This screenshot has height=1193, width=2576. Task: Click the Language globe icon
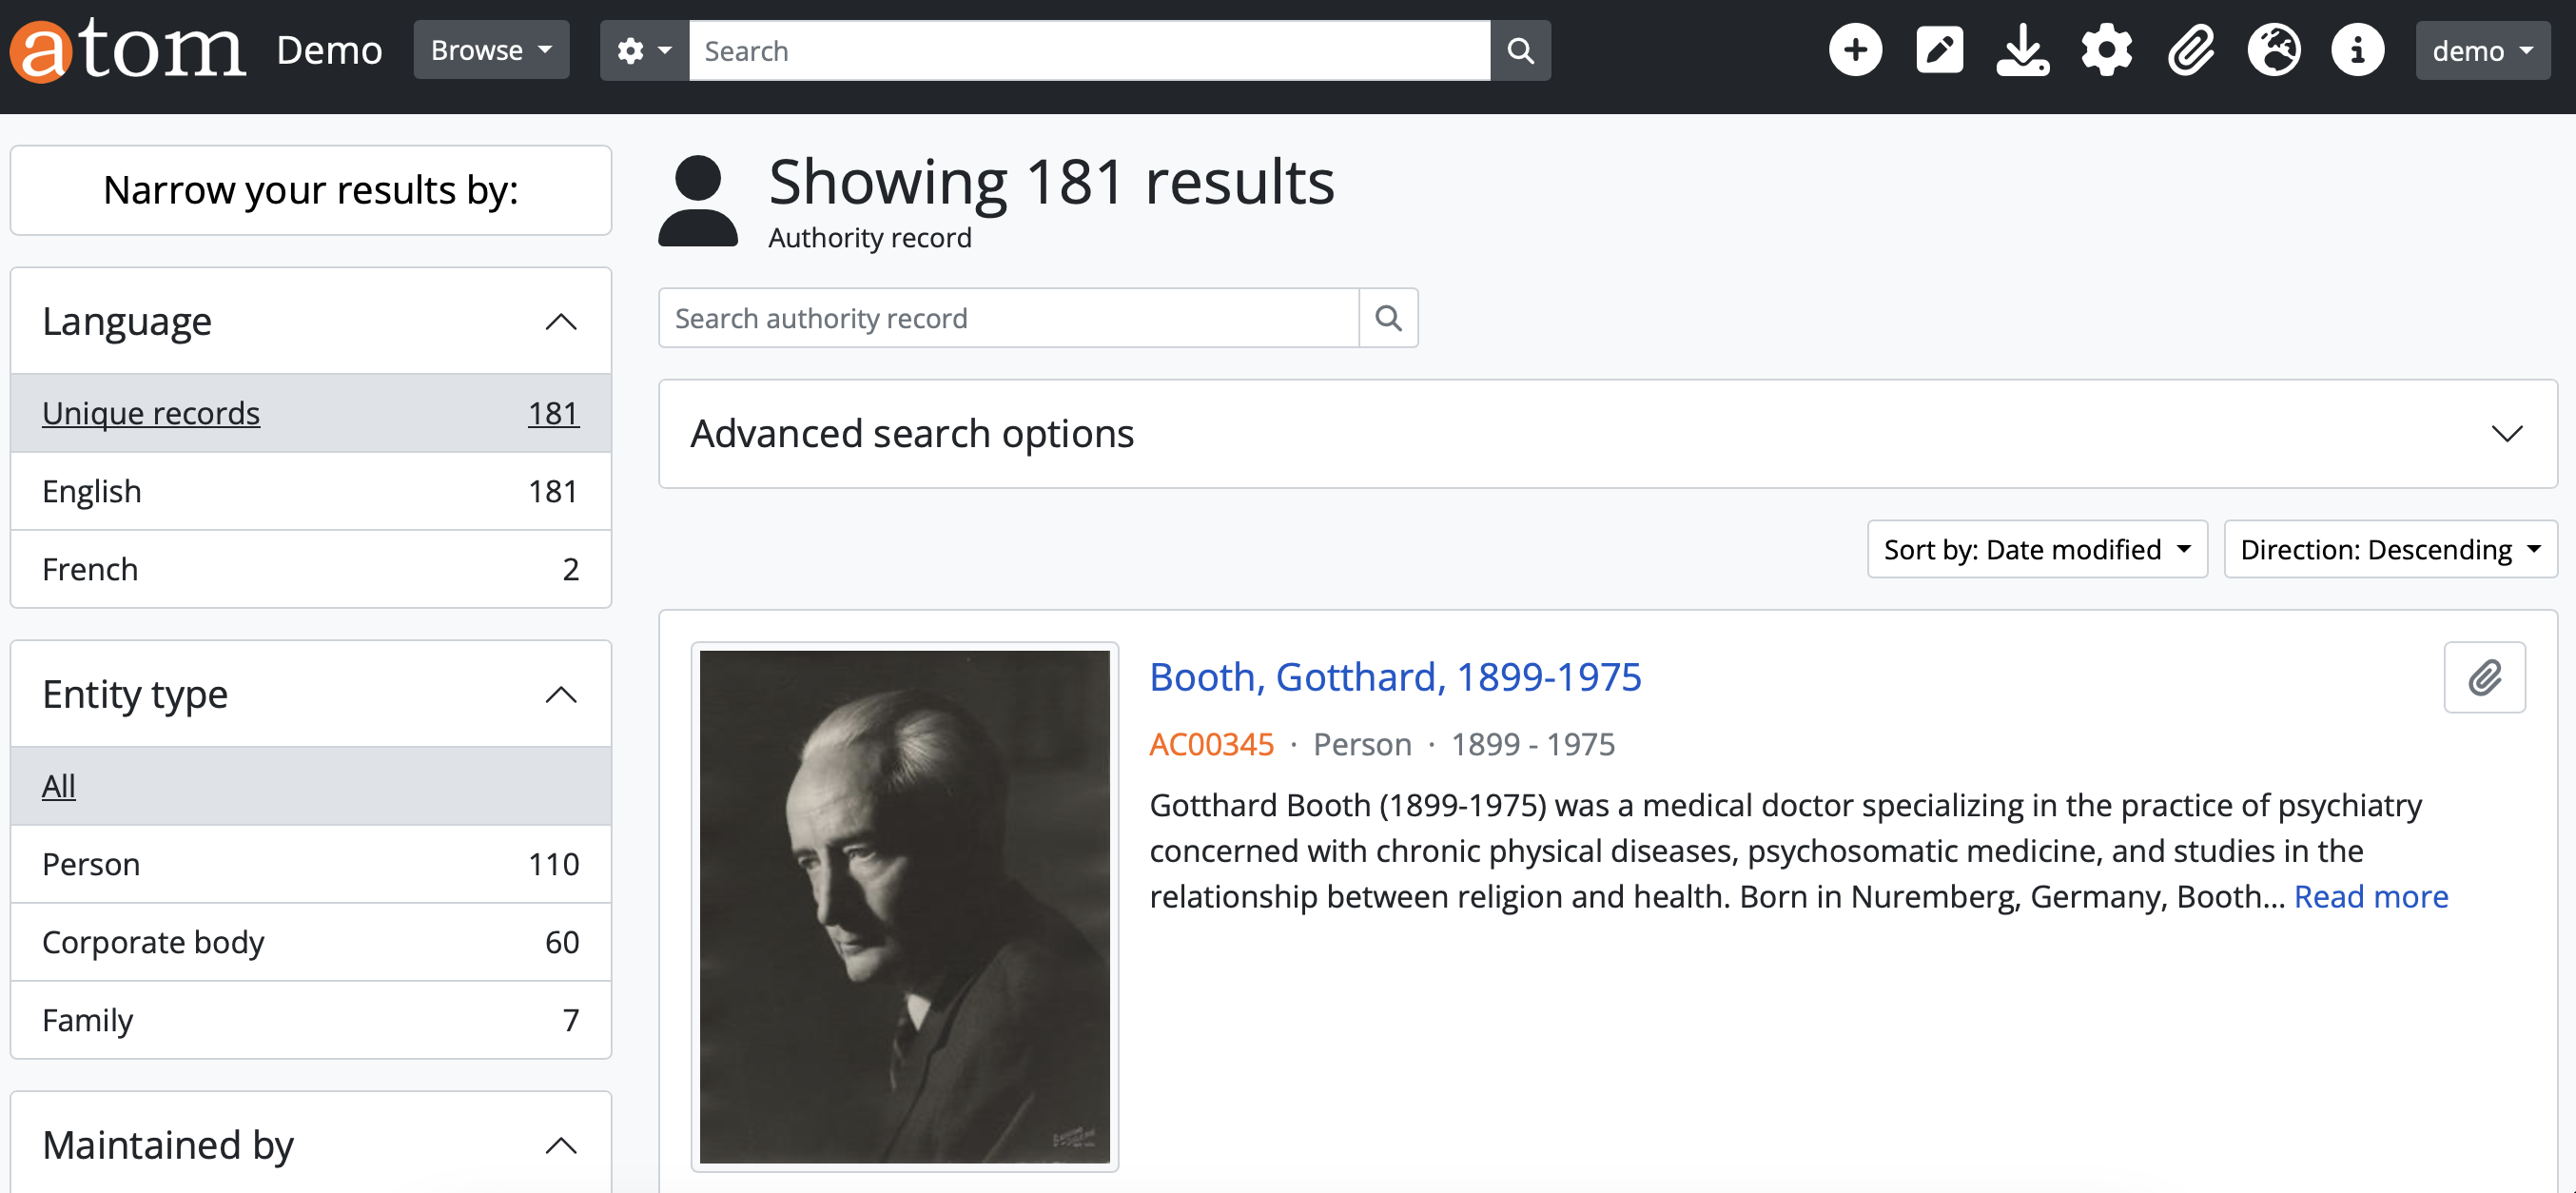point(2274,50)
